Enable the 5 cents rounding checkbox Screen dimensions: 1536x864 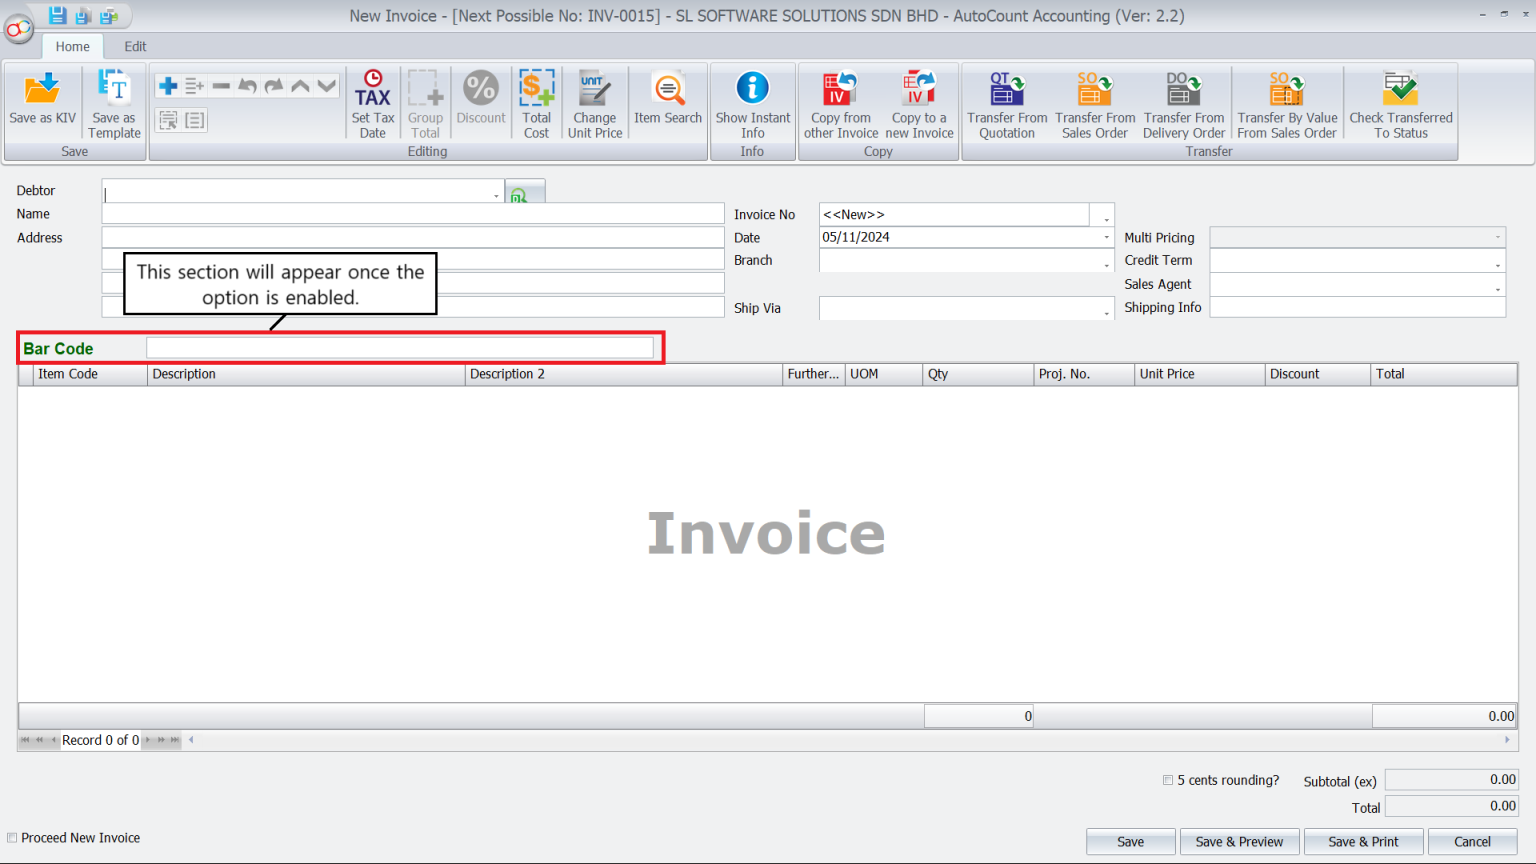1167,780
